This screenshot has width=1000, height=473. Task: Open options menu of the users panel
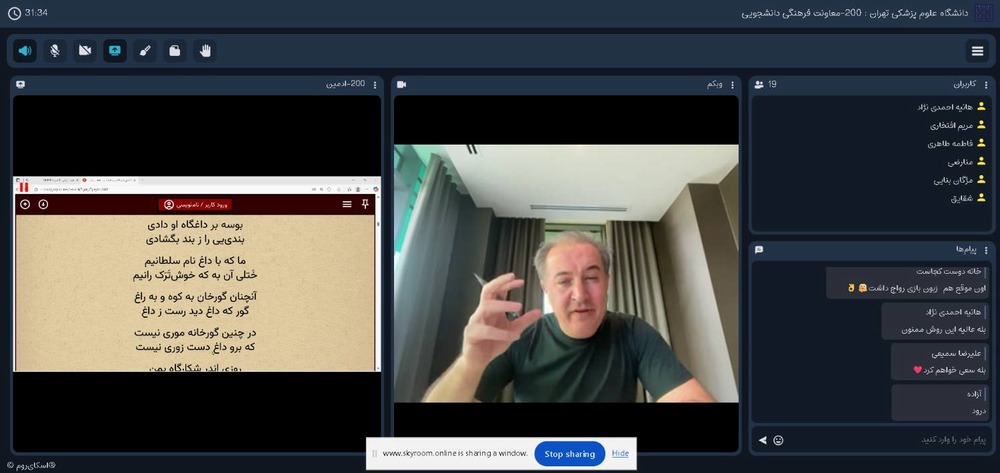pyautogui.click(x=988, y=85)
